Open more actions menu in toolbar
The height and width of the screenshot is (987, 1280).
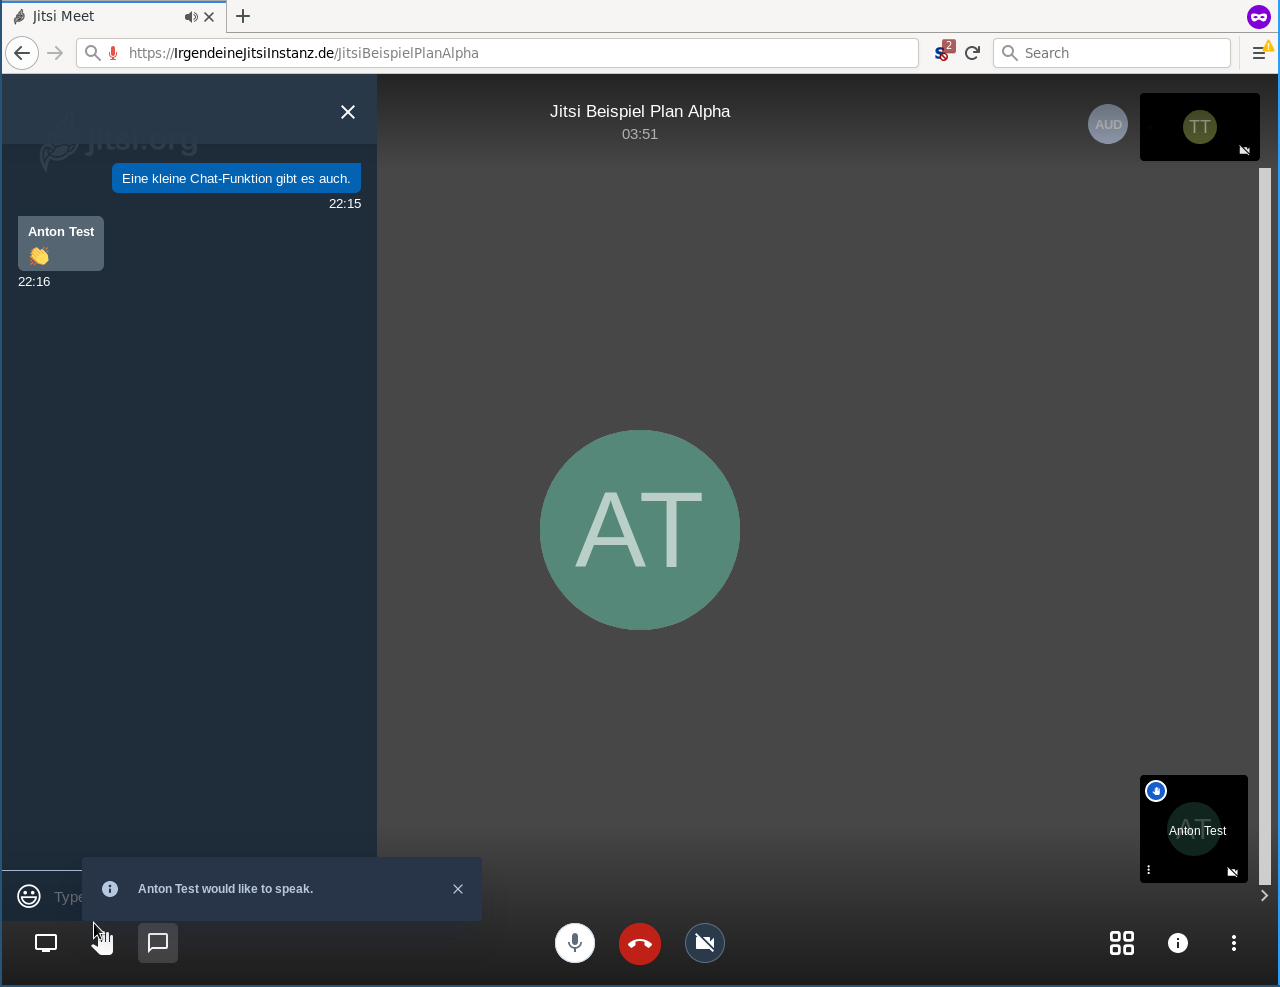click(x=1234, y=943)
